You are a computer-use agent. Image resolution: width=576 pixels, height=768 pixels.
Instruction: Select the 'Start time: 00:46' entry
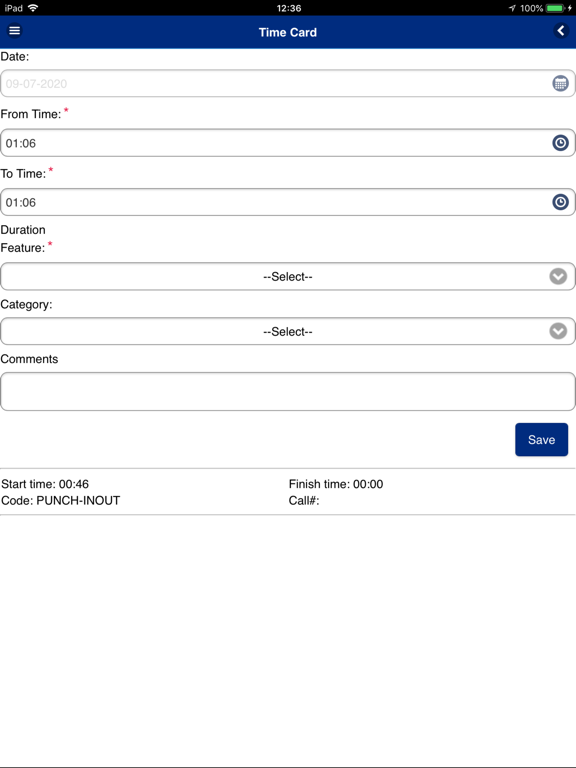click(x=45, y=484)
